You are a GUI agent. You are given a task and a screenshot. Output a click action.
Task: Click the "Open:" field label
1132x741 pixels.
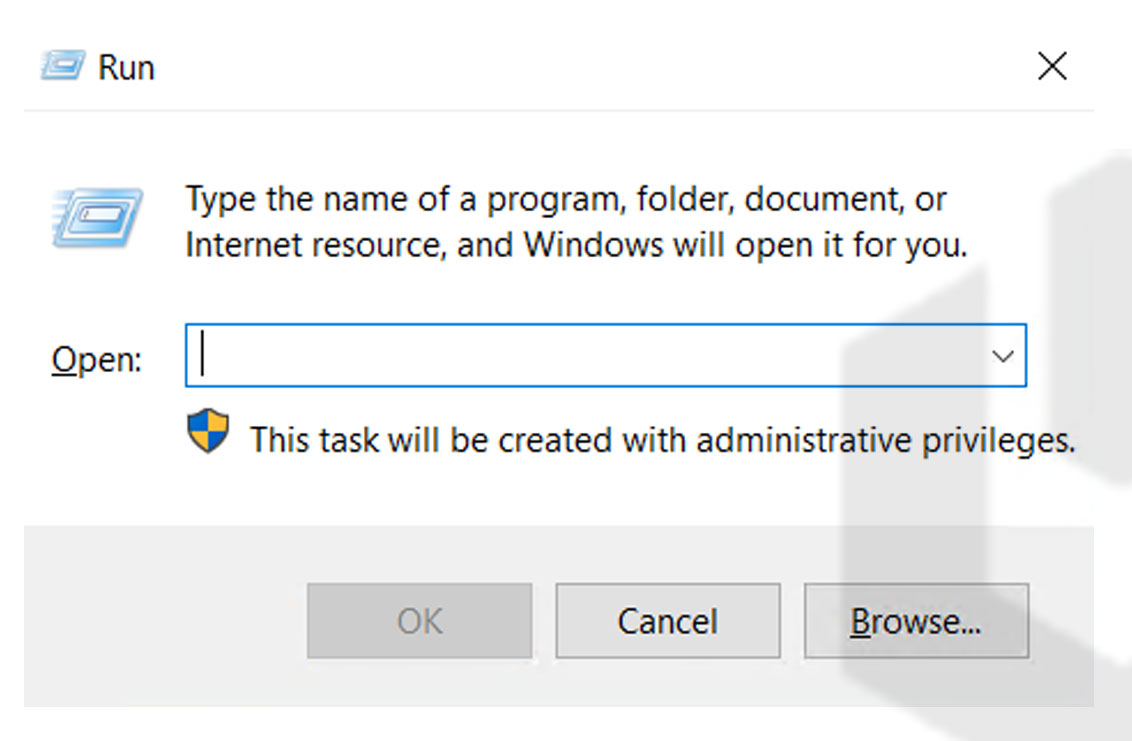click(x=96, y=359)
